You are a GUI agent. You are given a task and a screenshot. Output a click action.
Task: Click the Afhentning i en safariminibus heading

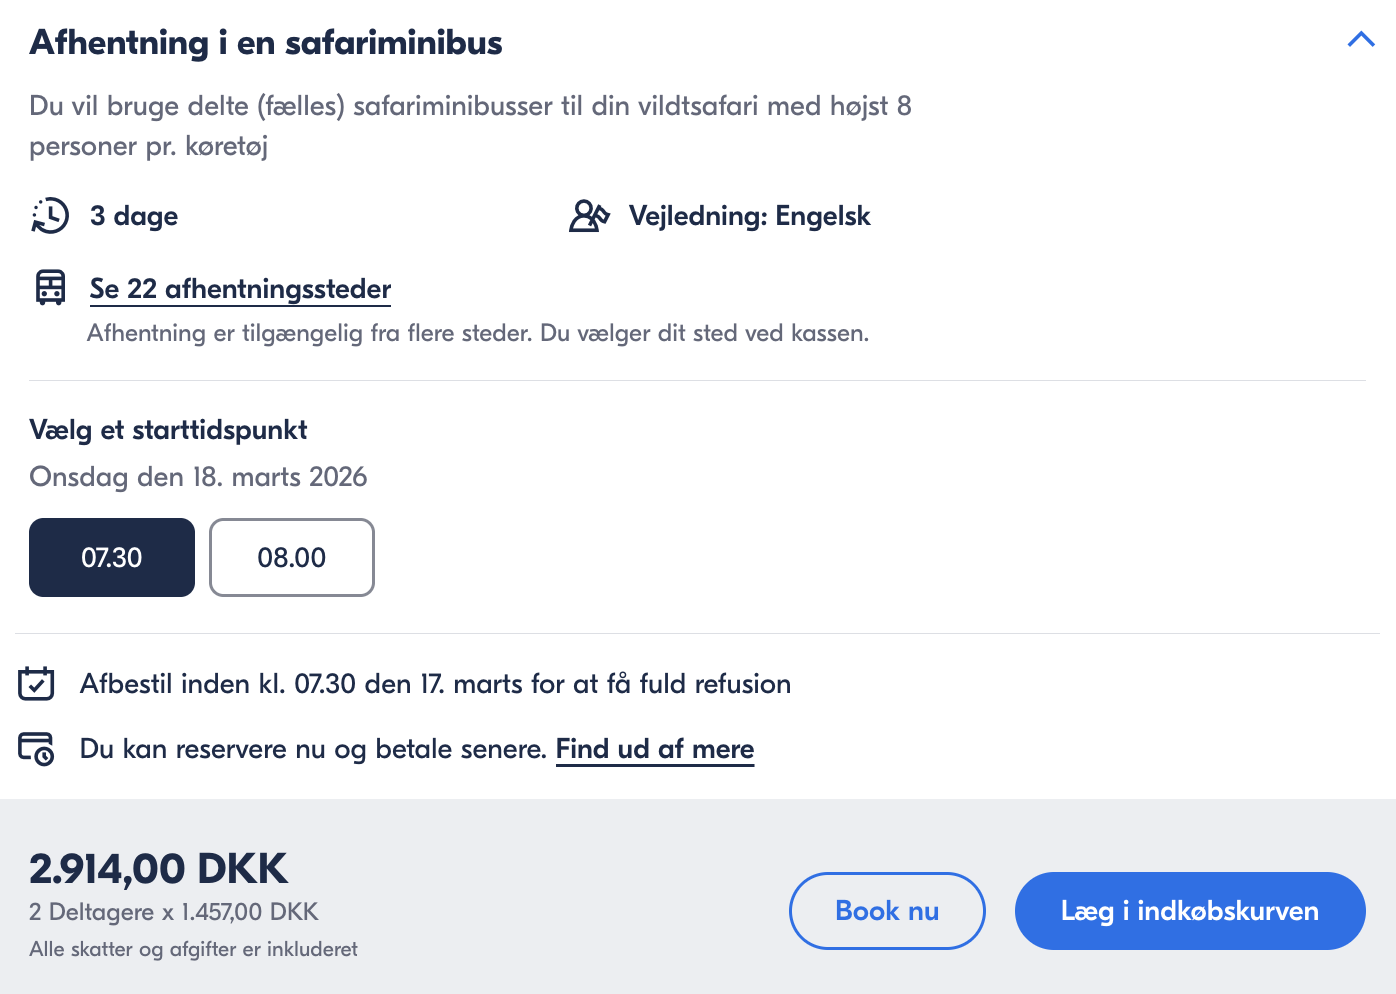(x=266, y=43)
